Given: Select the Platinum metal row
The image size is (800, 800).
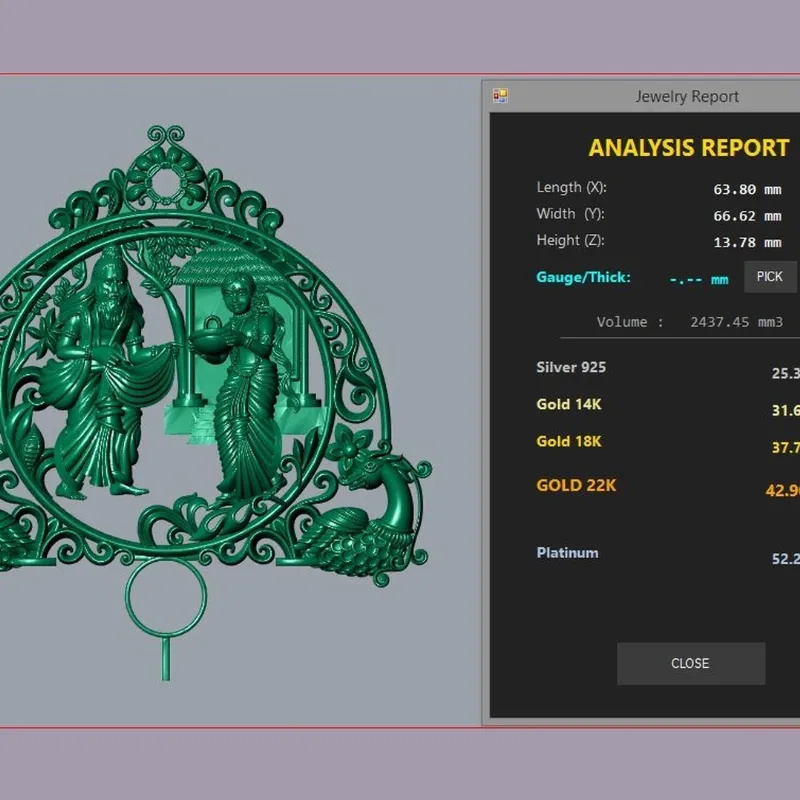Looking at the screenshot, I should tap(668, 556).
